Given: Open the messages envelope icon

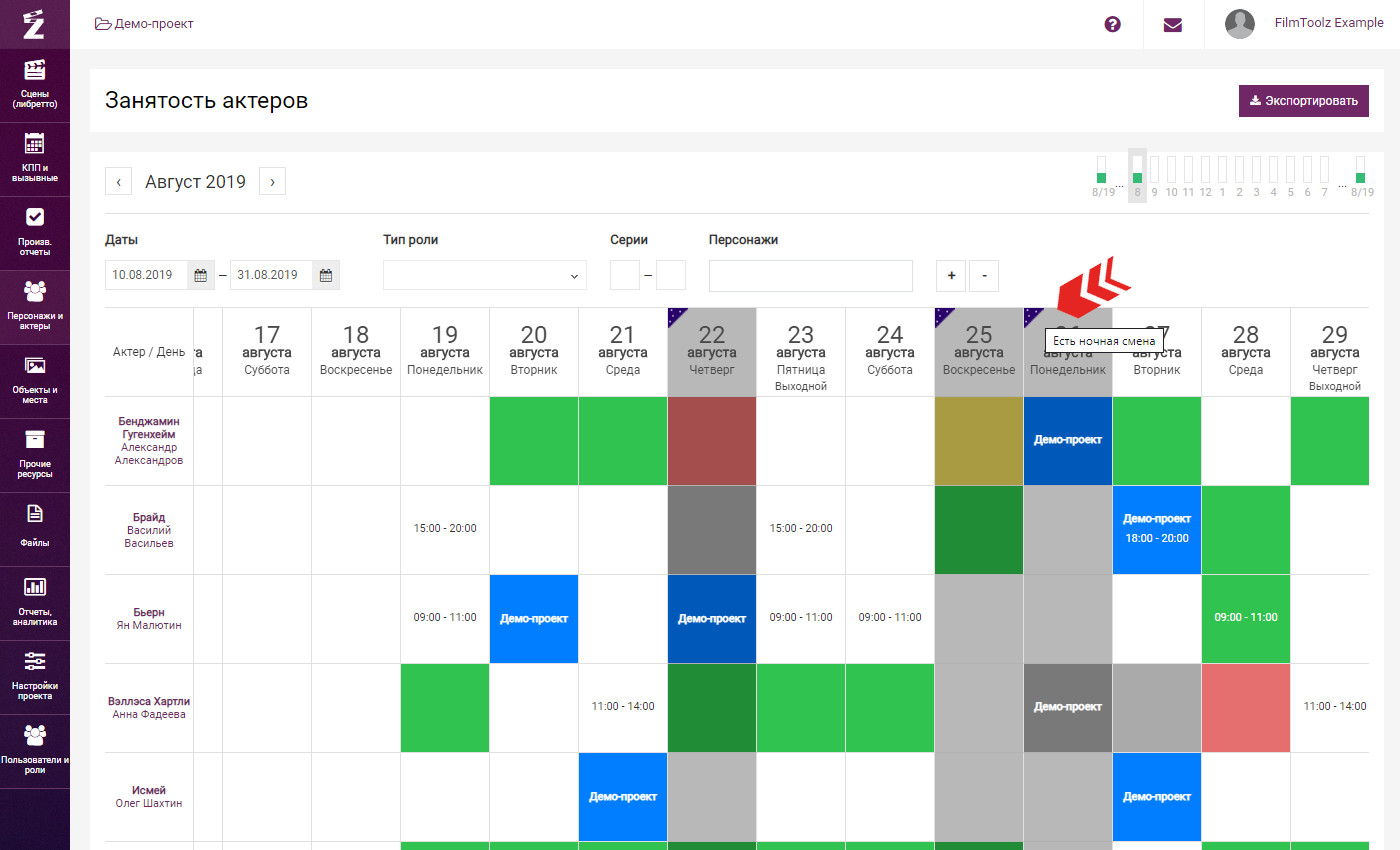Looking at the screenshot, I should [1173, 25].
